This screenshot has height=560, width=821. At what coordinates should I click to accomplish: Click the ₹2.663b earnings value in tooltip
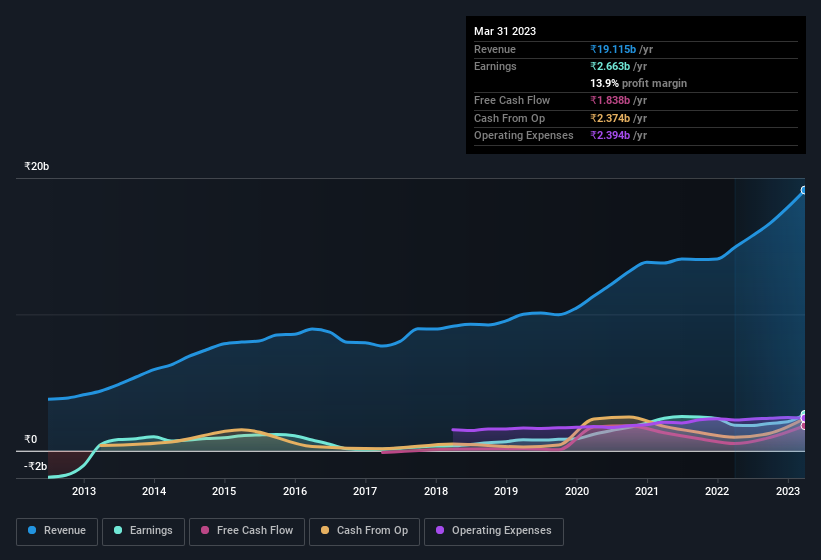coord(610,66)
